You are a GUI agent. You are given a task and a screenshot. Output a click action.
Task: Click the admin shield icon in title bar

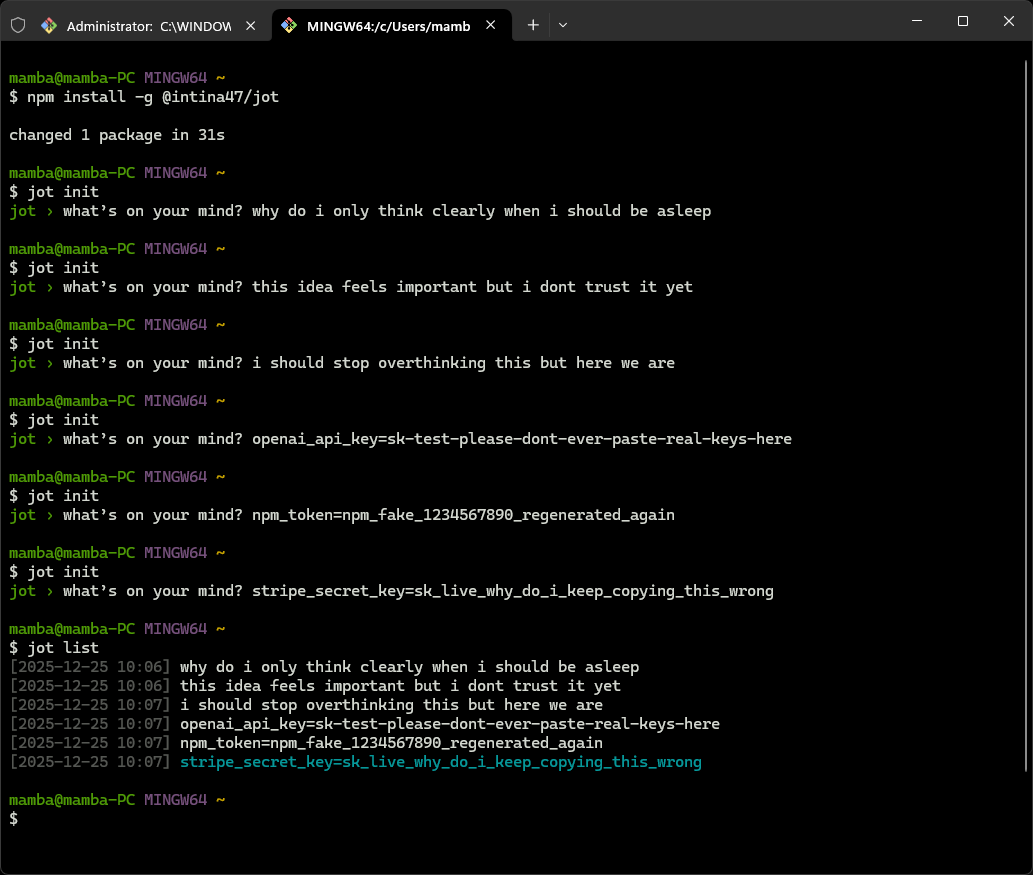click(18, 26)
